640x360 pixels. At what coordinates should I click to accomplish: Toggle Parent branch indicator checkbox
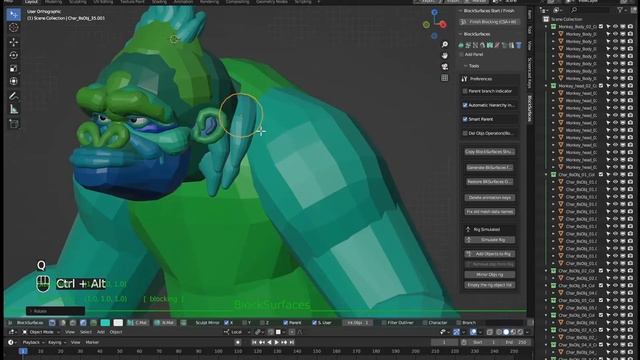[x=465, y=91]
